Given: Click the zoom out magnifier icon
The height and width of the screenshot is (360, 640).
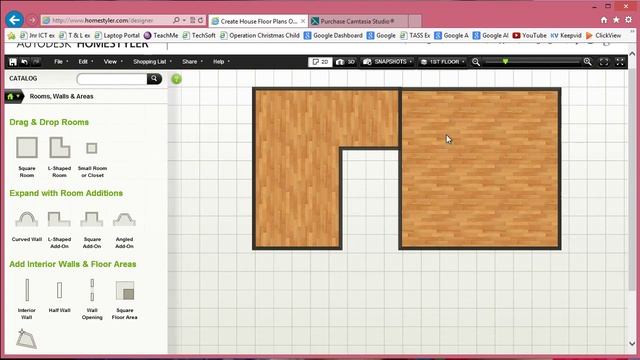Looking at the screenshot, I should coord(476,62).
